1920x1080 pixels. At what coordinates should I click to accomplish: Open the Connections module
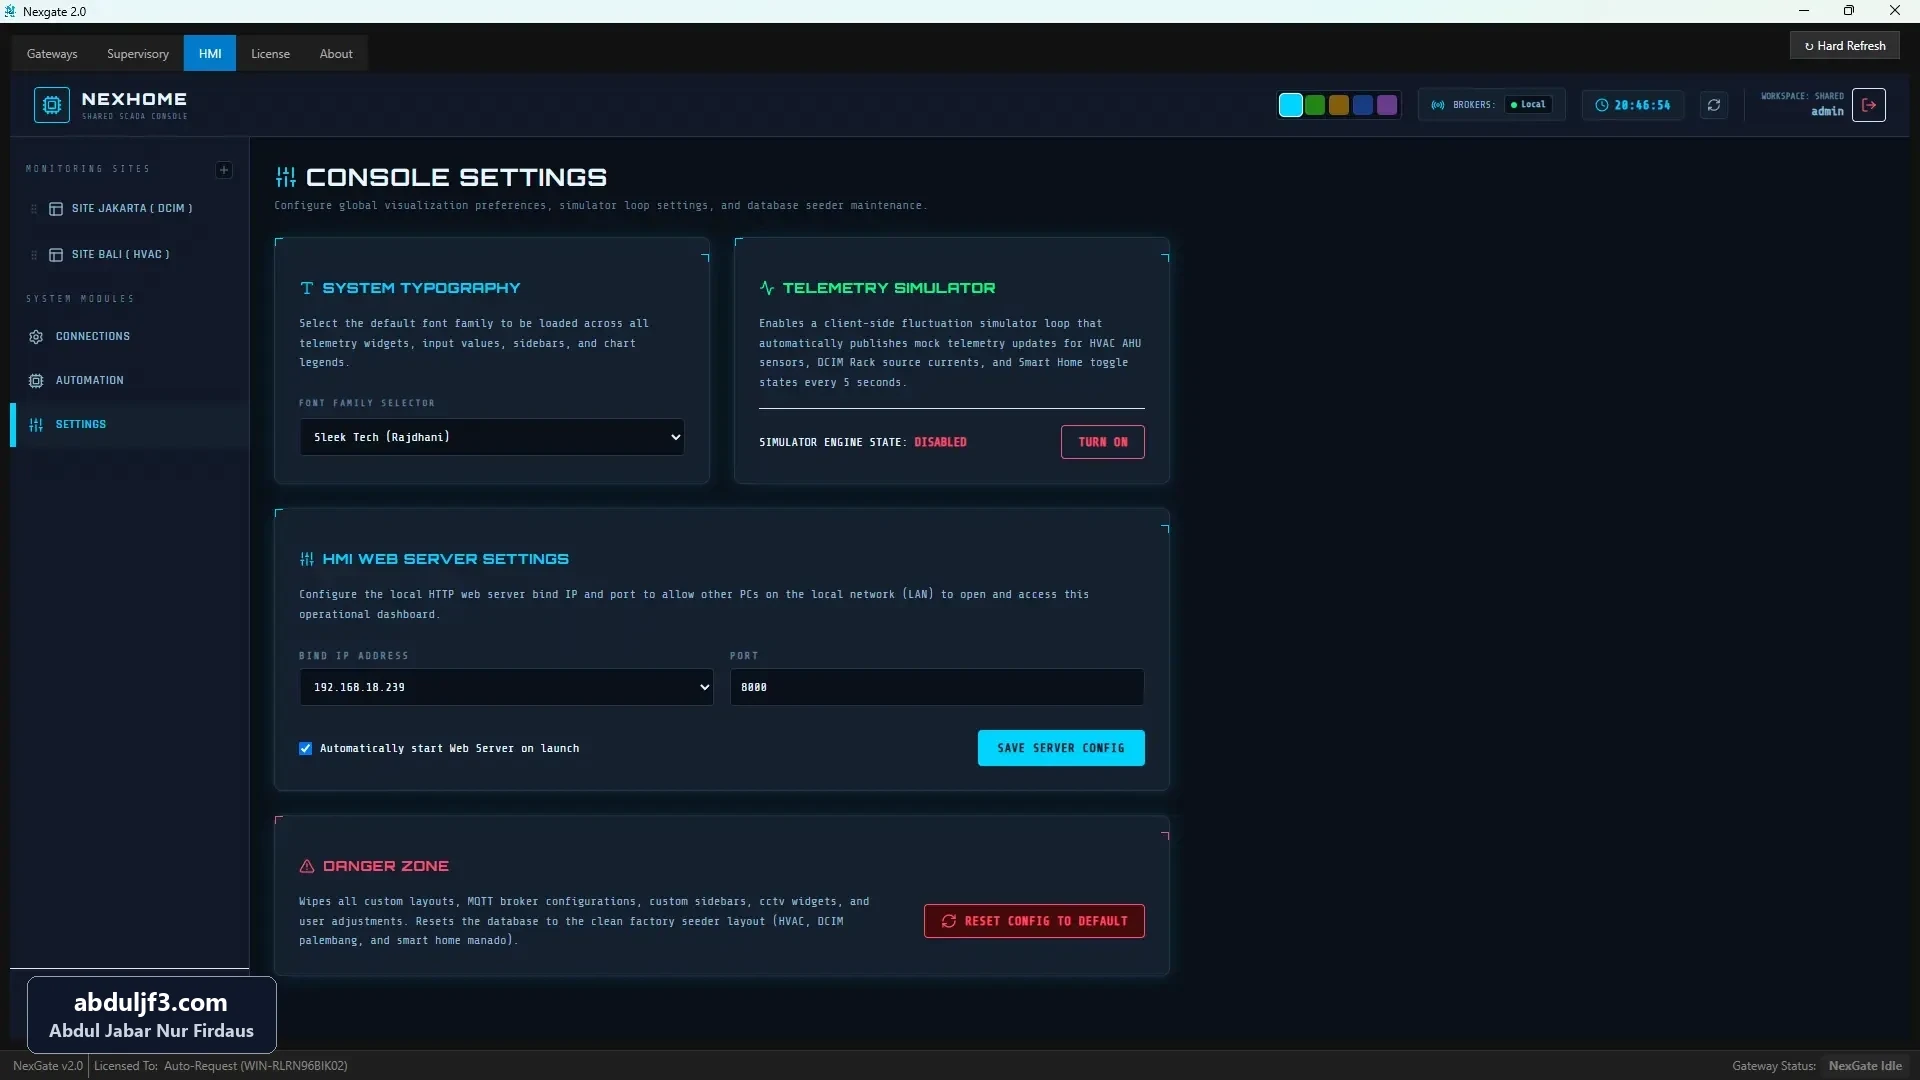point(130,337)
